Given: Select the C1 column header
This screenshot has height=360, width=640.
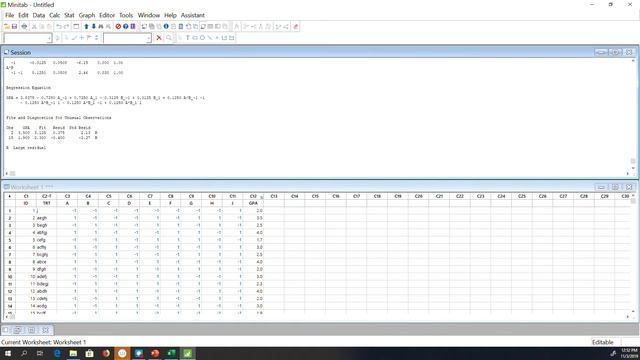Looking at the screenshot, I should (26, 196).
